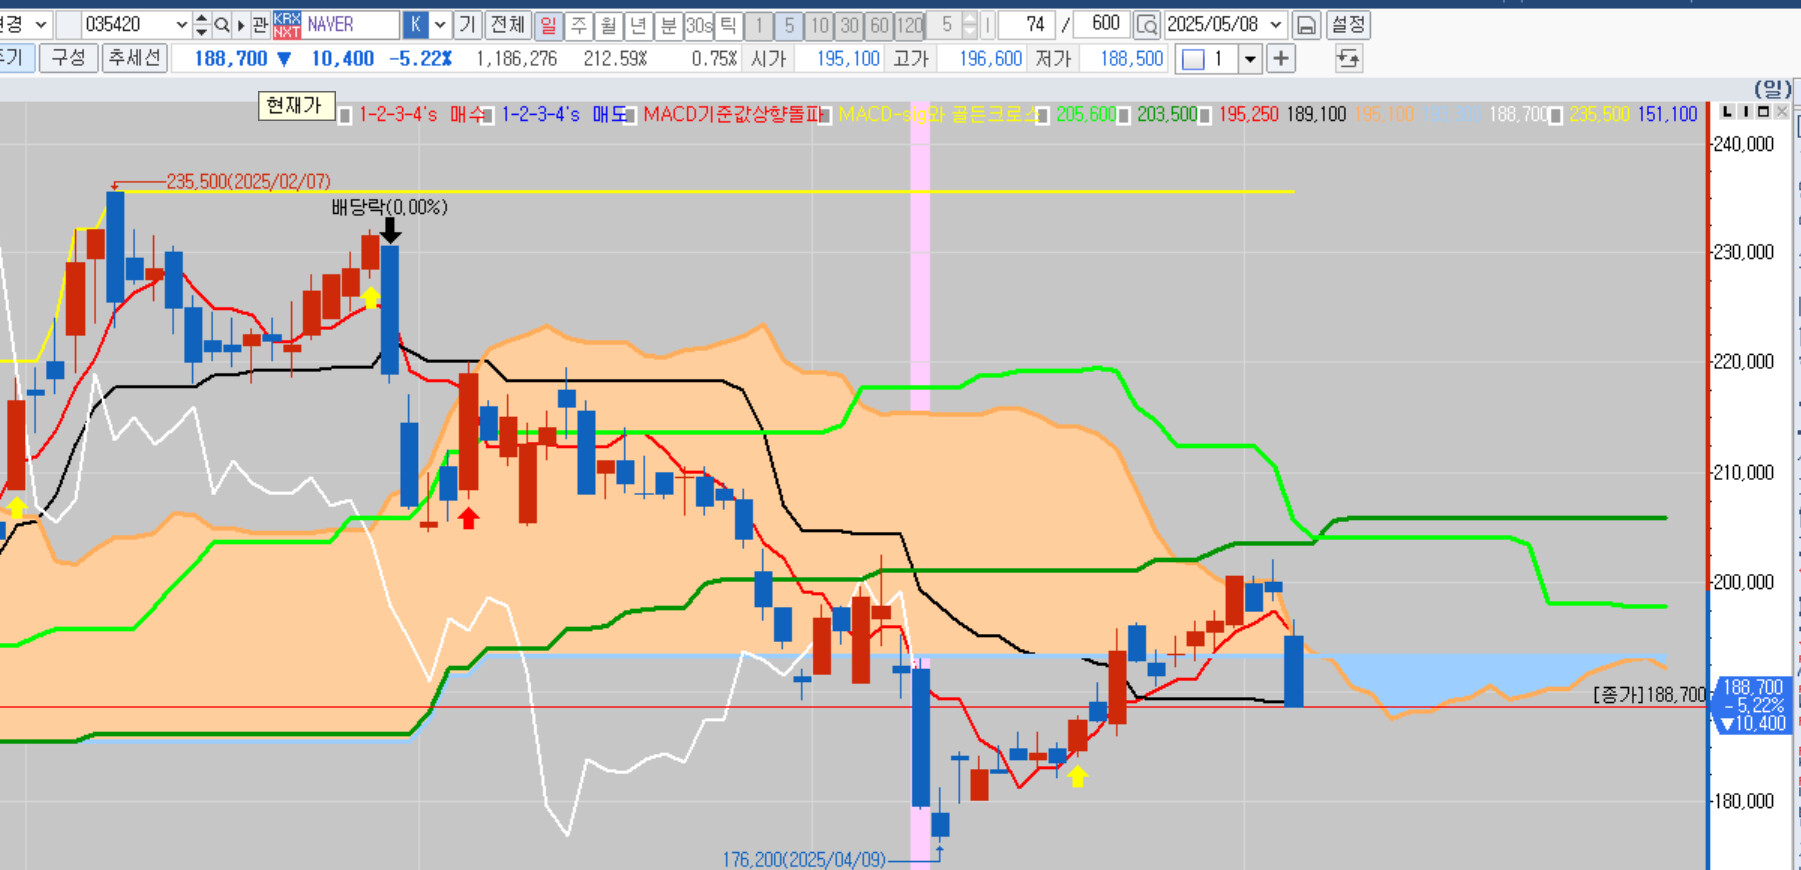This screenshot has height=870, width=1801.
Task: Select the 년 yearly period tab
Action: click(x=639, y=25)
